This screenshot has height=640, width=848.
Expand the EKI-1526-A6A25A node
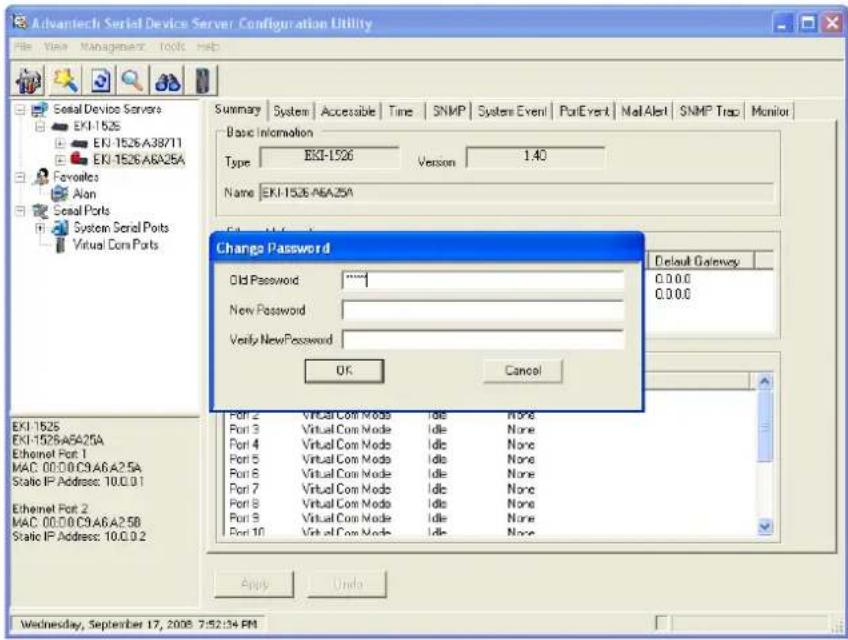(x=60, y=160)
